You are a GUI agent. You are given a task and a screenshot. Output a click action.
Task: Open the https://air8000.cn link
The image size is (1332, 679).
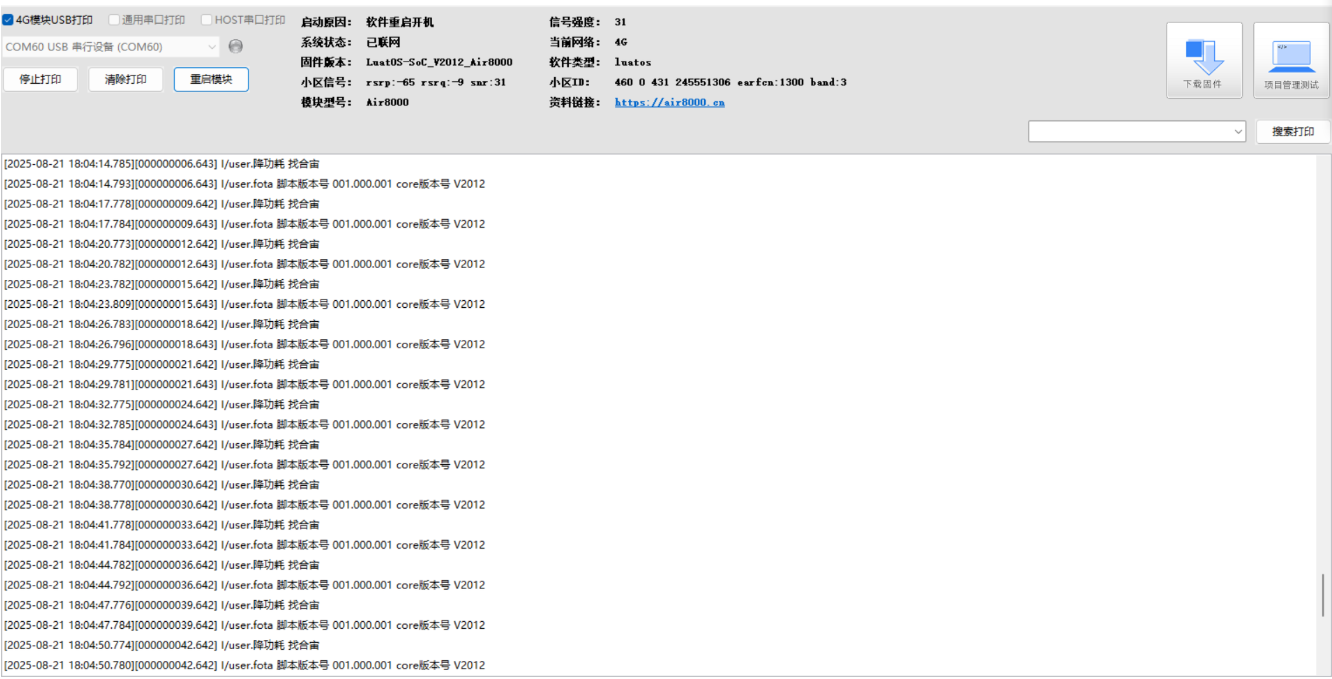point(669,102)
